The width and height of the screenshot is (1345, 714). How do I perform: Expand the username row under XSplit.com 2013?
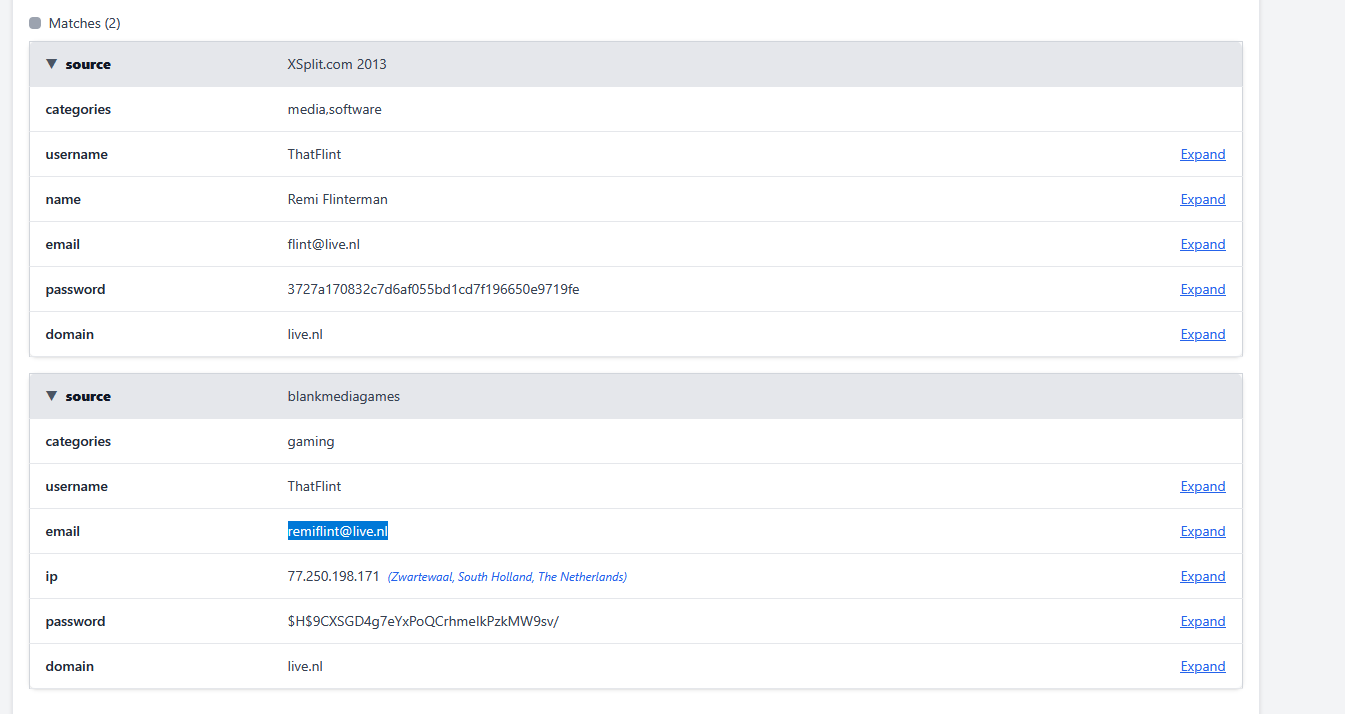pyautogui.click(x=1202, y=154)
